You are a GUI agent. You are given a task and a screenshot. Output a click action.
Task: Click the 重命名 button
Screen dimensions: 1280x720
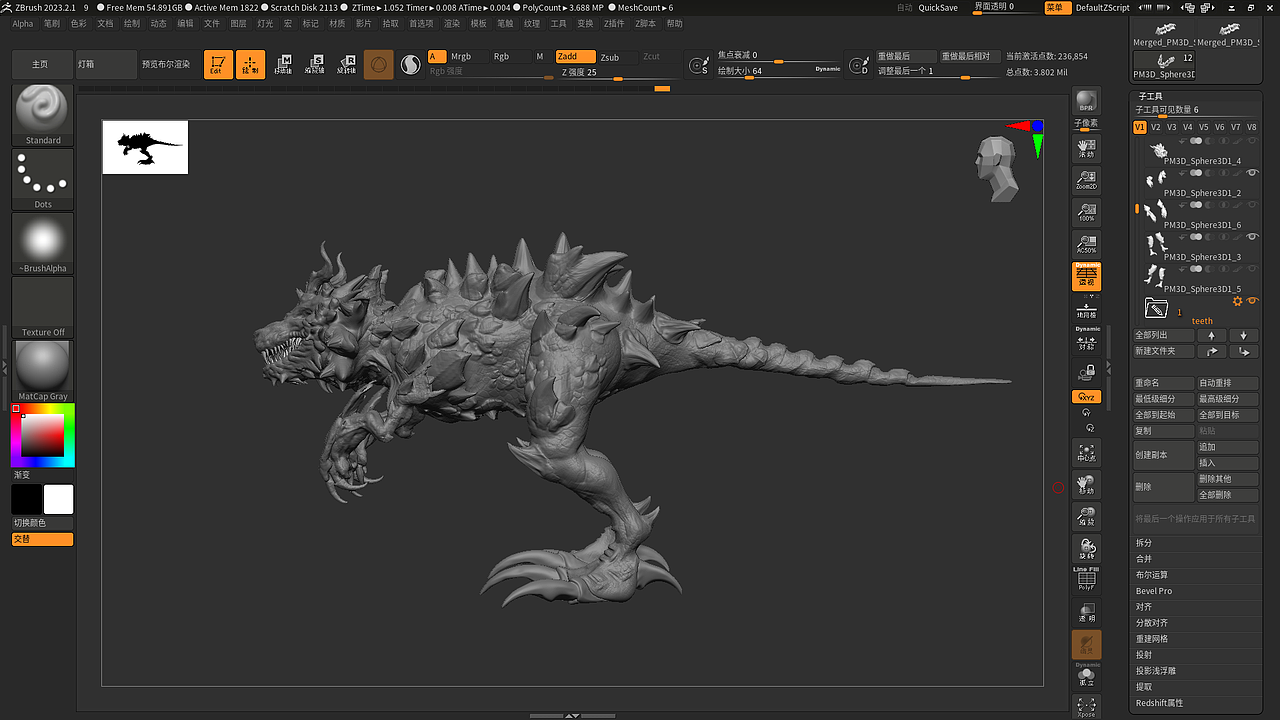[x=1163, y=383]
